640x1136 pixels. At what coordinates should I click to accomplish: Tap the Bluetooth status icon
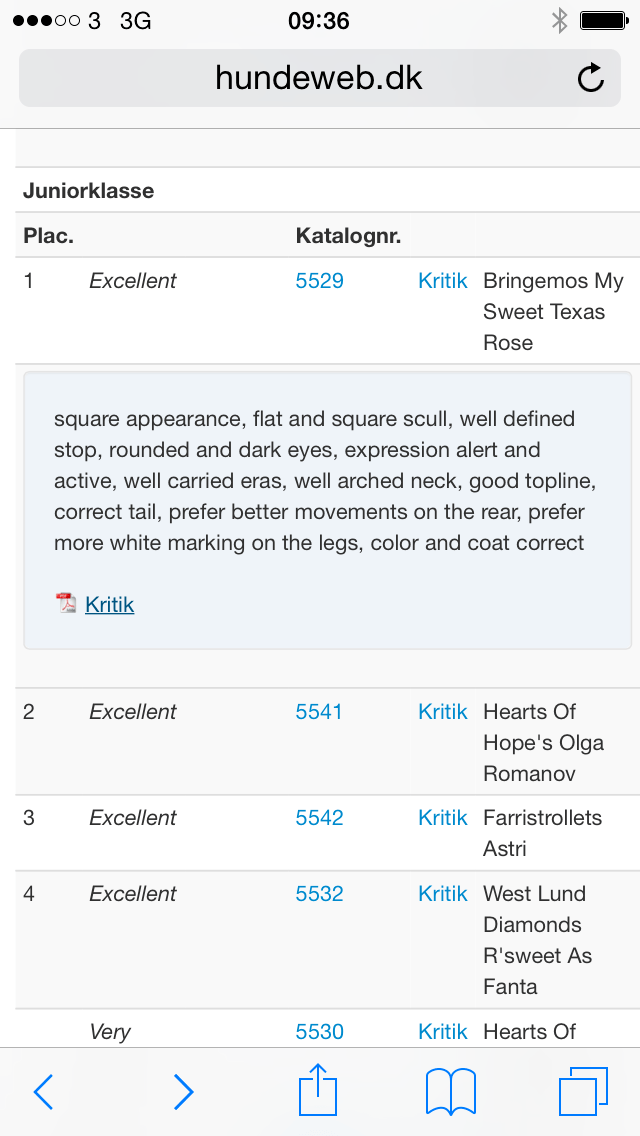point(560,20)
